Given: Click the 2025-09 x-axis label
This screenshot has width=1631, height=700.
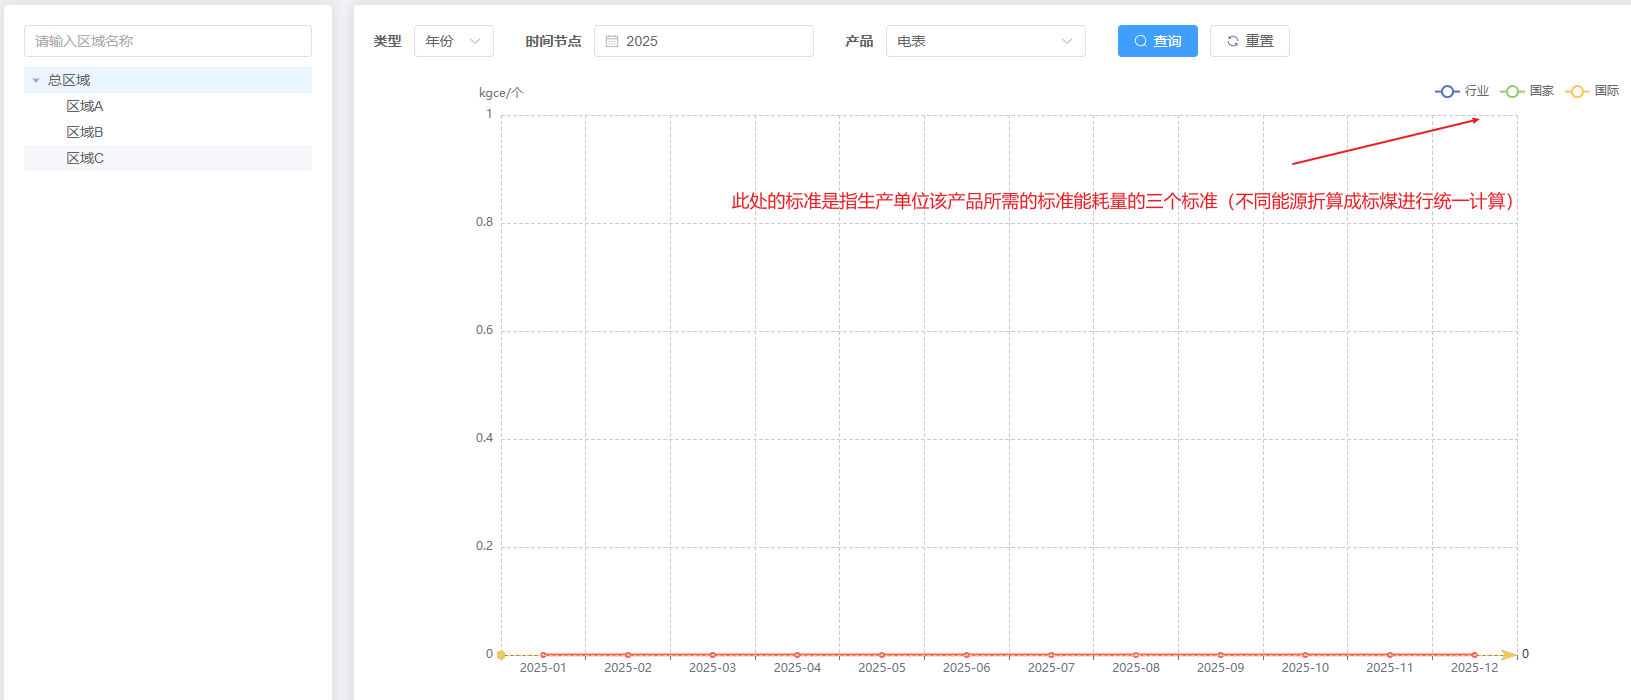Looking at the screenshot, I should click(x=1220, y=668).
